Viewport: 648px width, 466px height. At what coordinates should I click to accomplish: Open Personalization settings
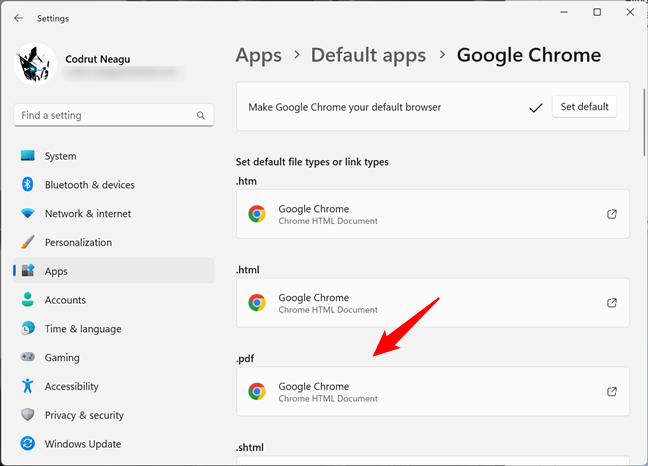[78, 243]
